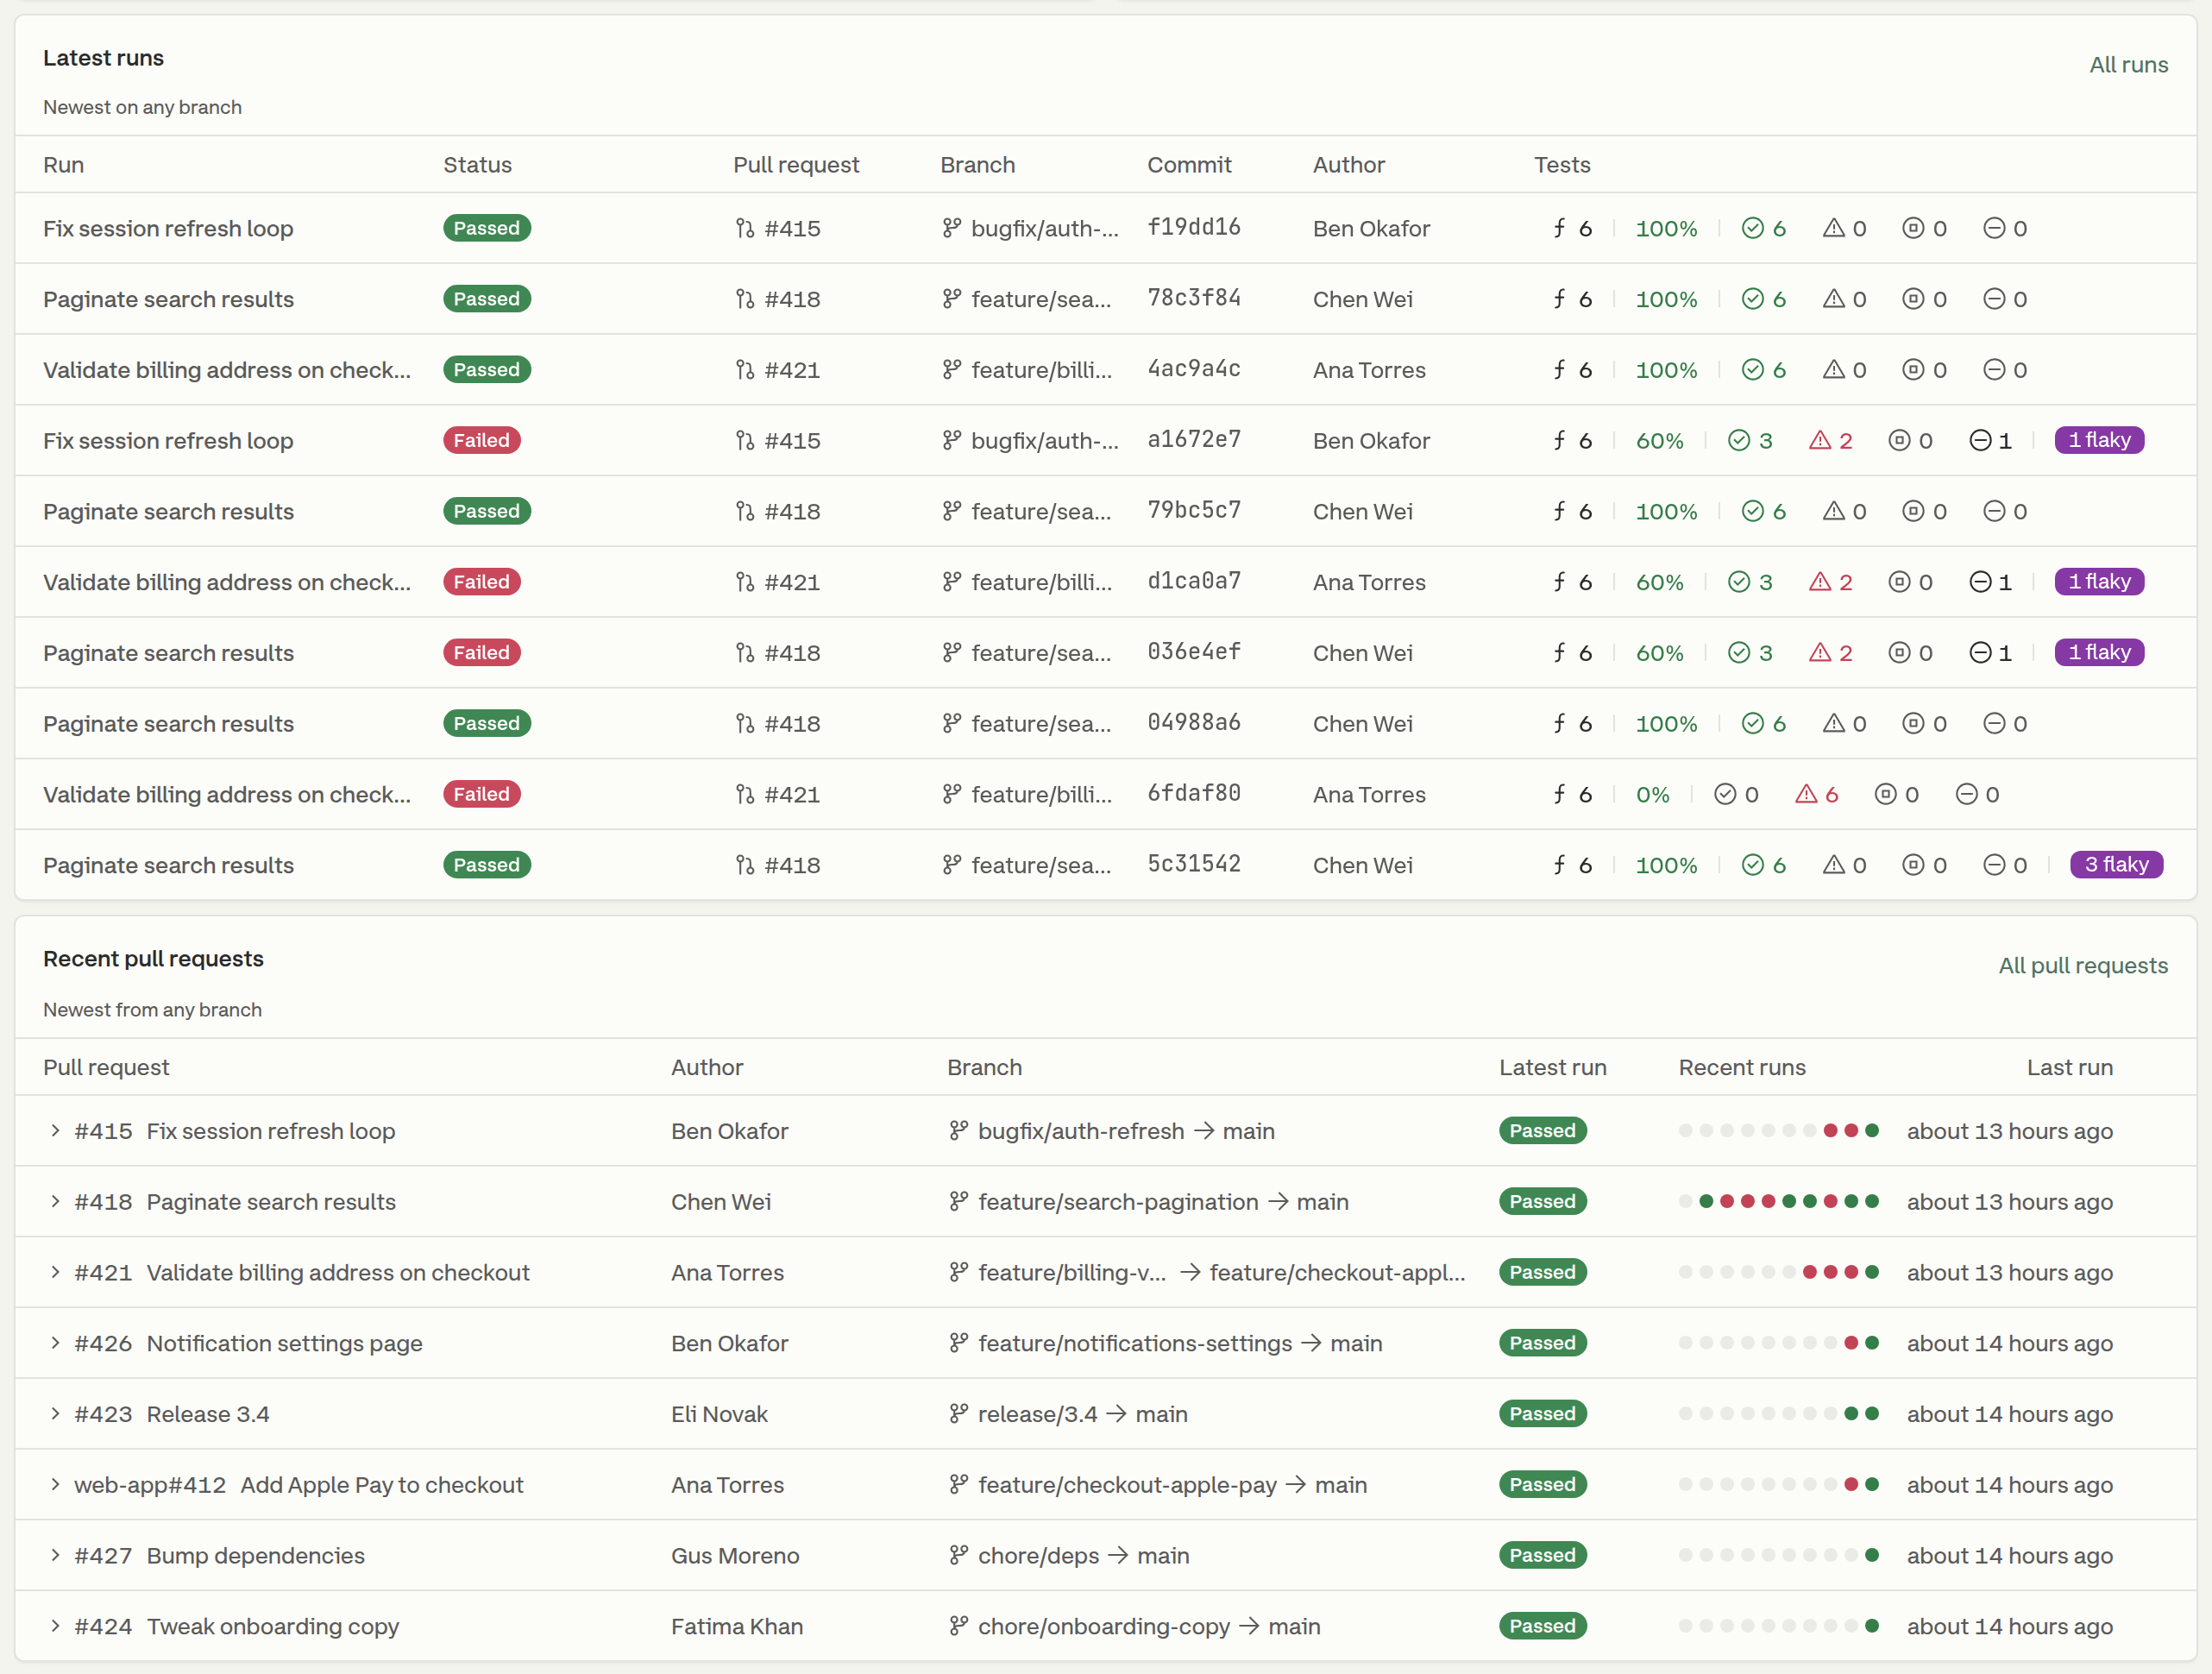Click Last run column header
Image resolution: width=2212 pixels, height=1674 pixels.
pyautogui.click(x=2069, y=1067)
